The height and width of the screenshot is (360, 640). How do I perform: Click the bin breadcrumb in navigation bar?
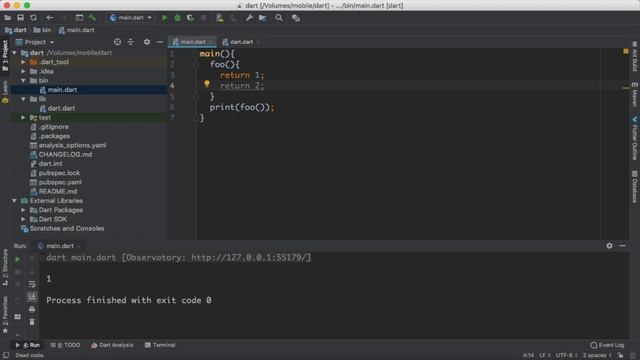pos(42,30)
